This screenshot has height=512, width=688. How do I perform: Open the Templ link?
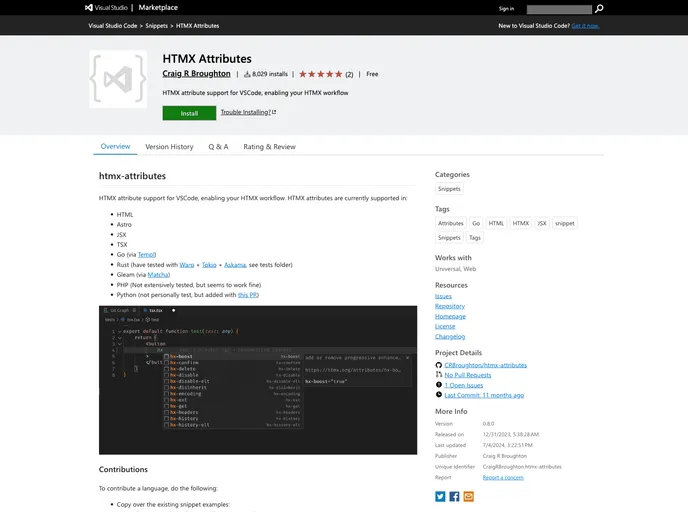(x=146, y=254)
